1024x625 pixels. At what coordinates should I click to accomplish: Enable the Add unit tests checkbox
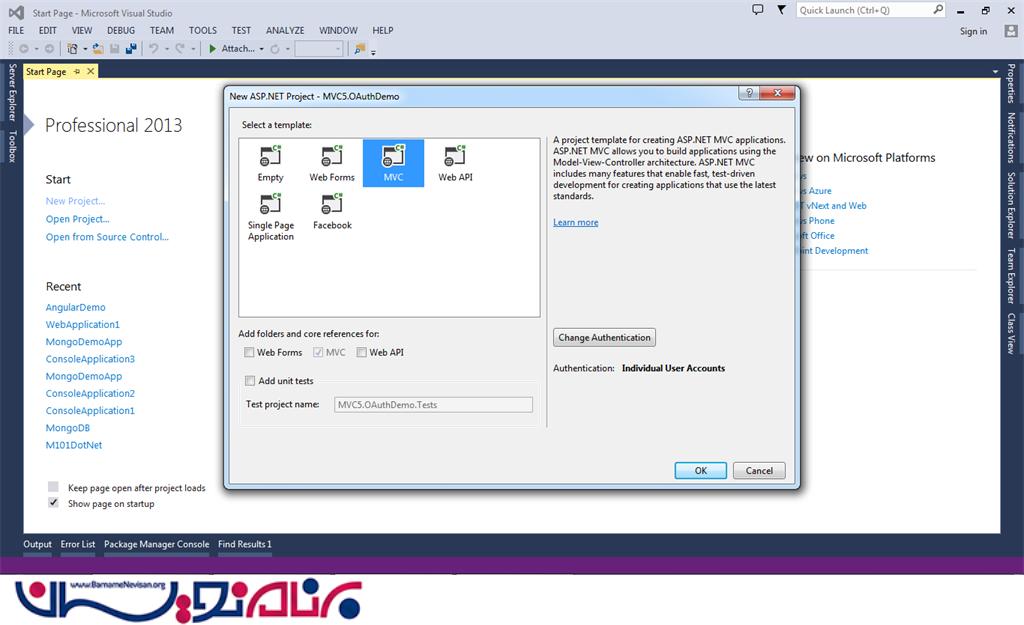pos(249,381)
